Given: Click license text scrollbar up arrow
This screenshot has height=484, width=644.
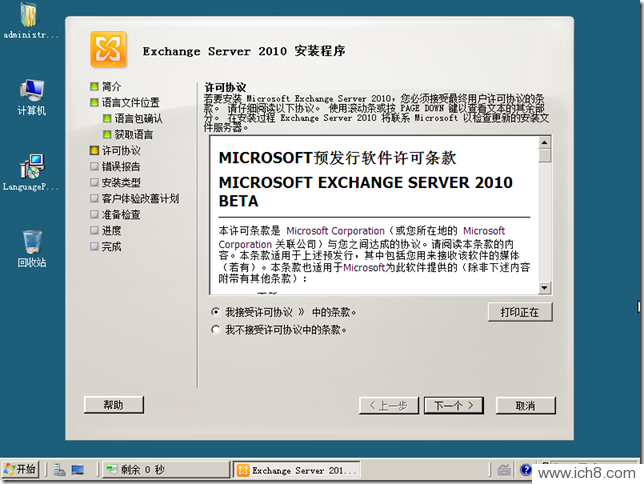Looking at the screenshot, I should click(x=545, y=143).
